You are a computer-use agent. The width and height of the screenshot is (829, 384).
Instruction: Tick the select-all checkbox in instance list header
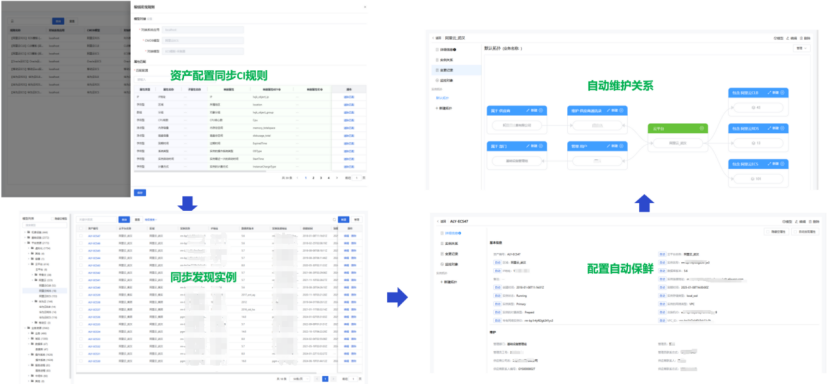[x=81, y=227]
